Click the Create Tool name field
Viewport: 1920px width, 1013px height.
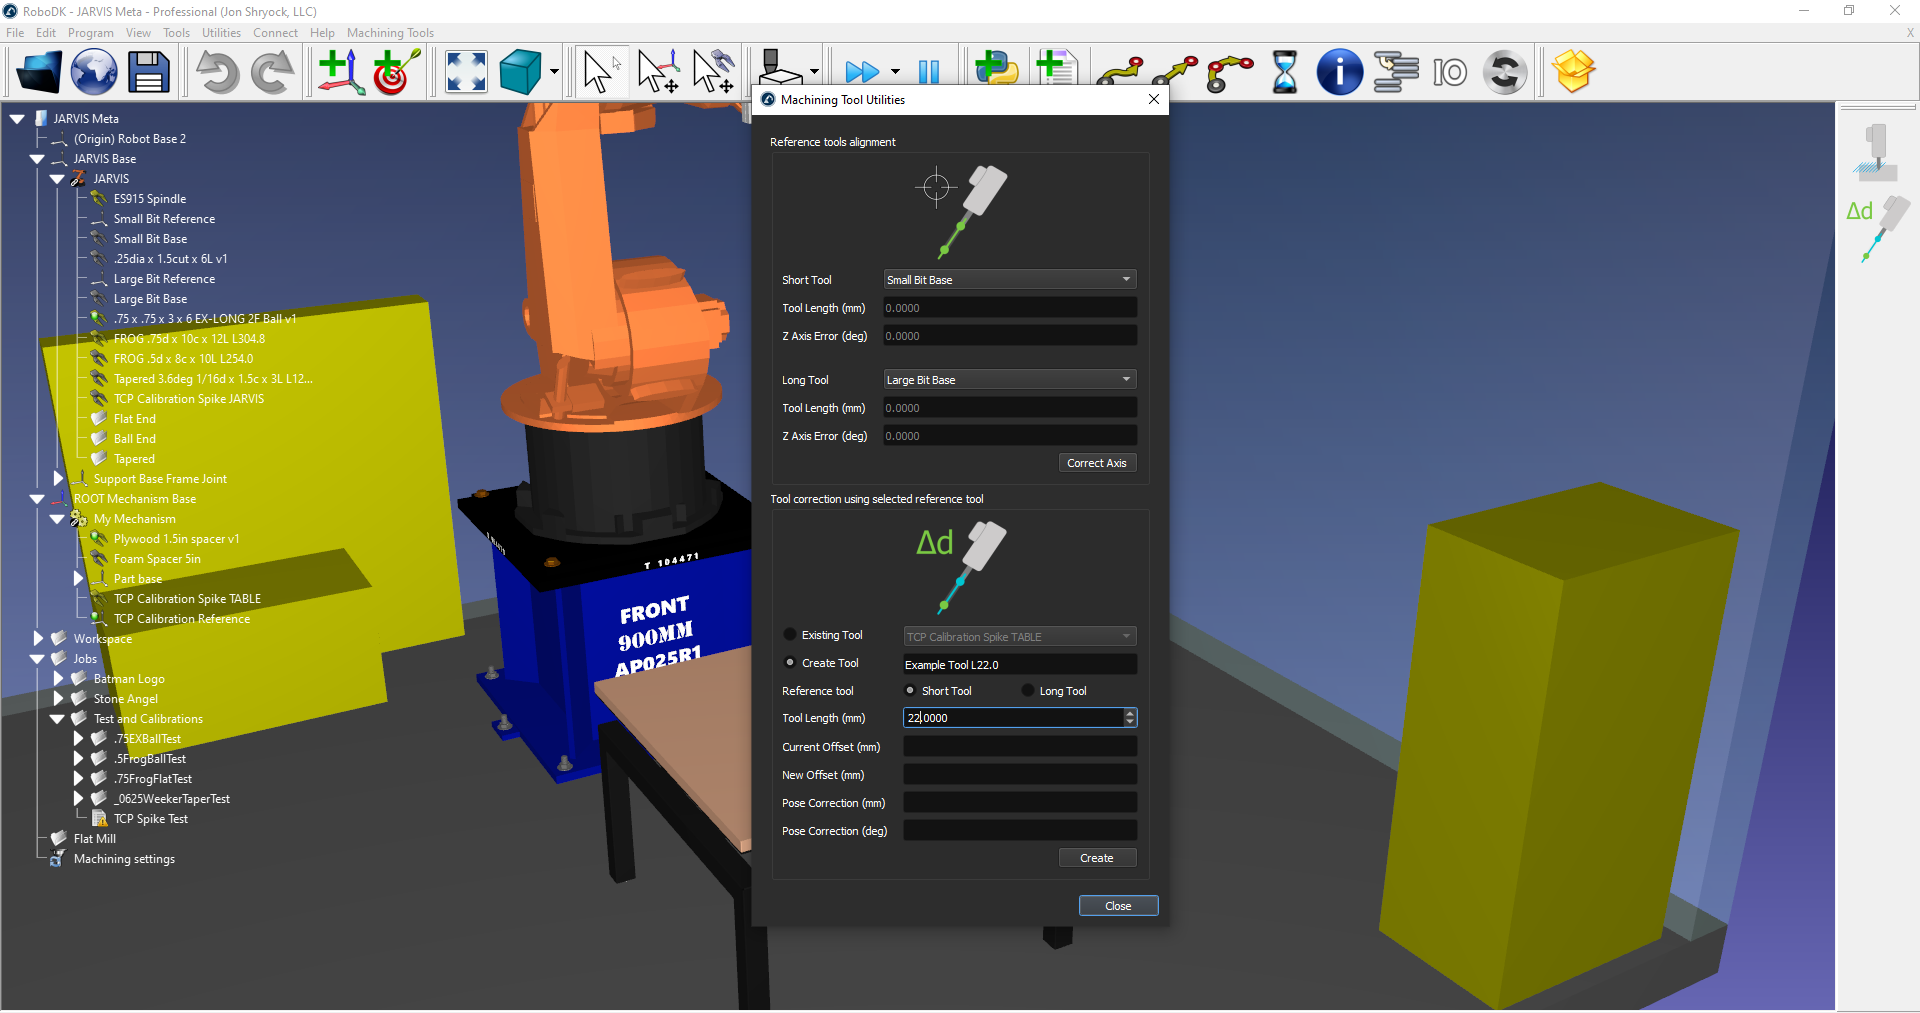click(1019, 665)
